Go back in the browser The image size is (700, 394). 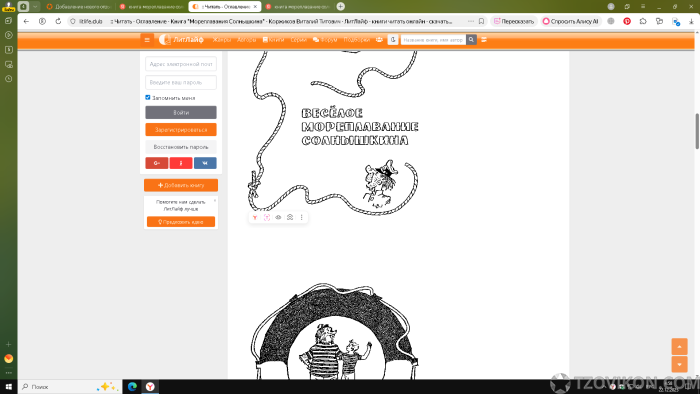coord(26,21)
